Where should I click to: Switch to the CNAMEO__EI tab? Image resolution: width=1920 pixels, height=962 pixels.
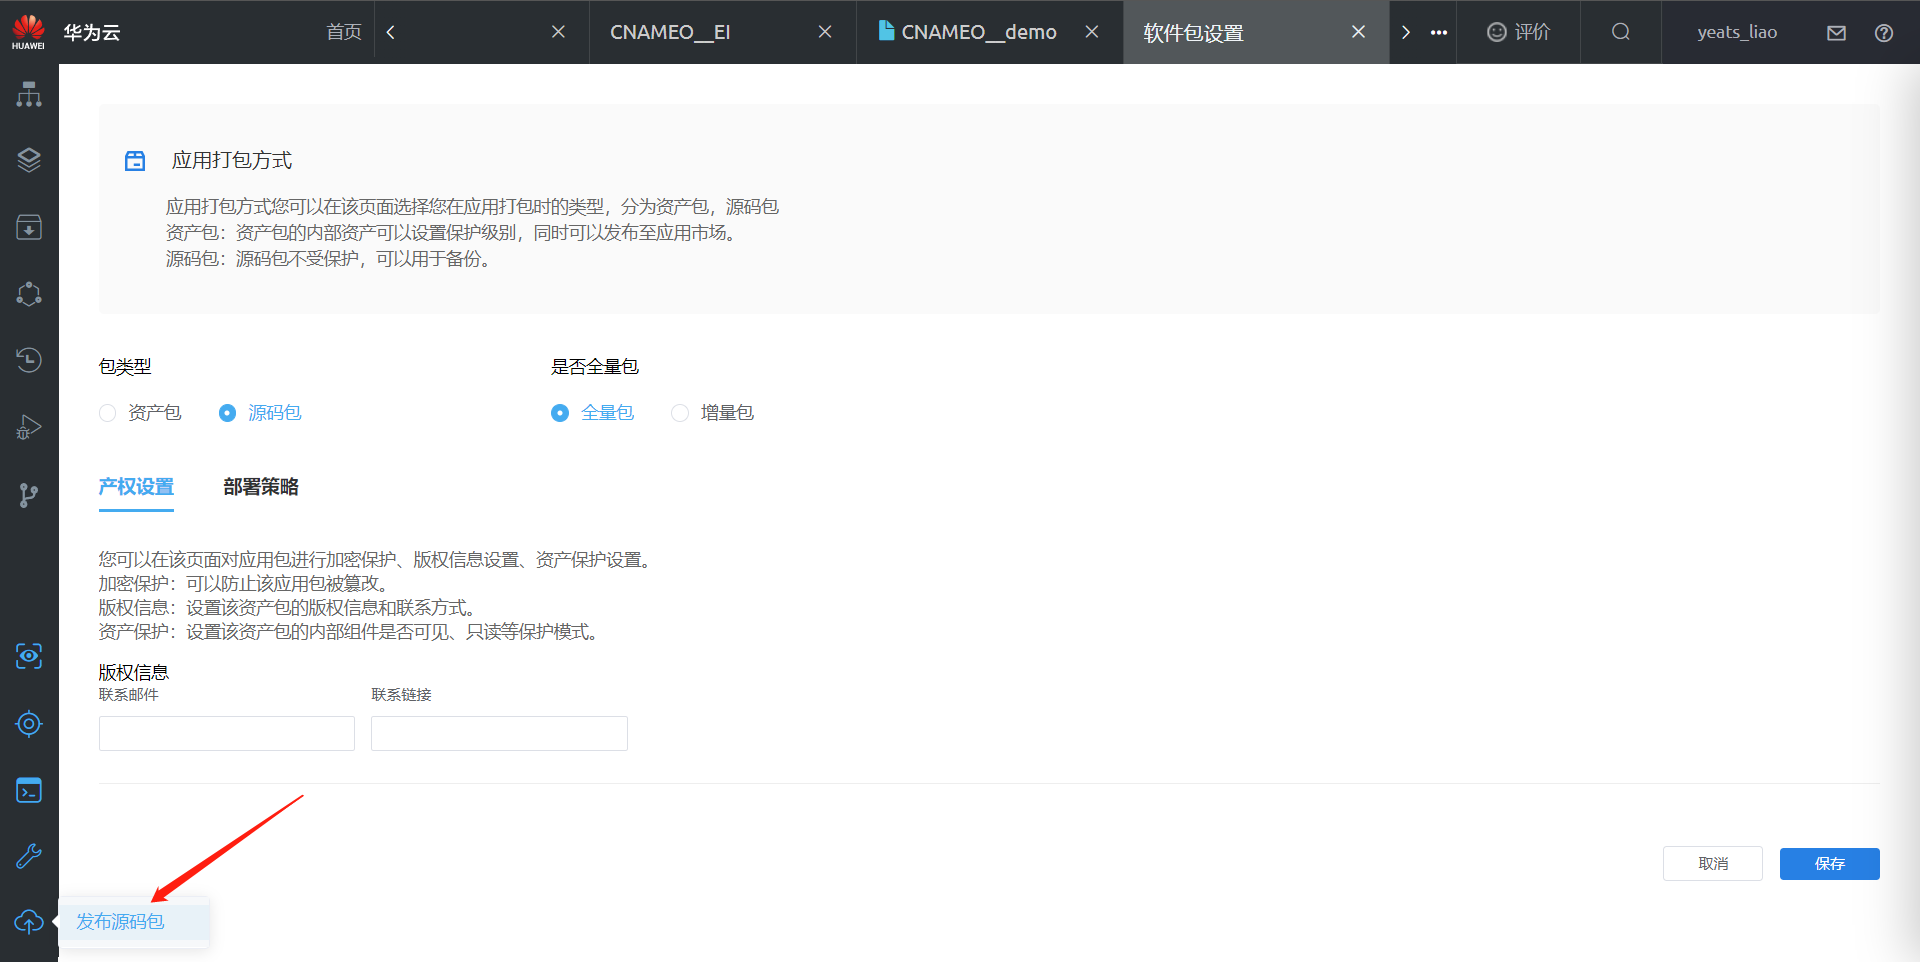(x=670, y=32)
